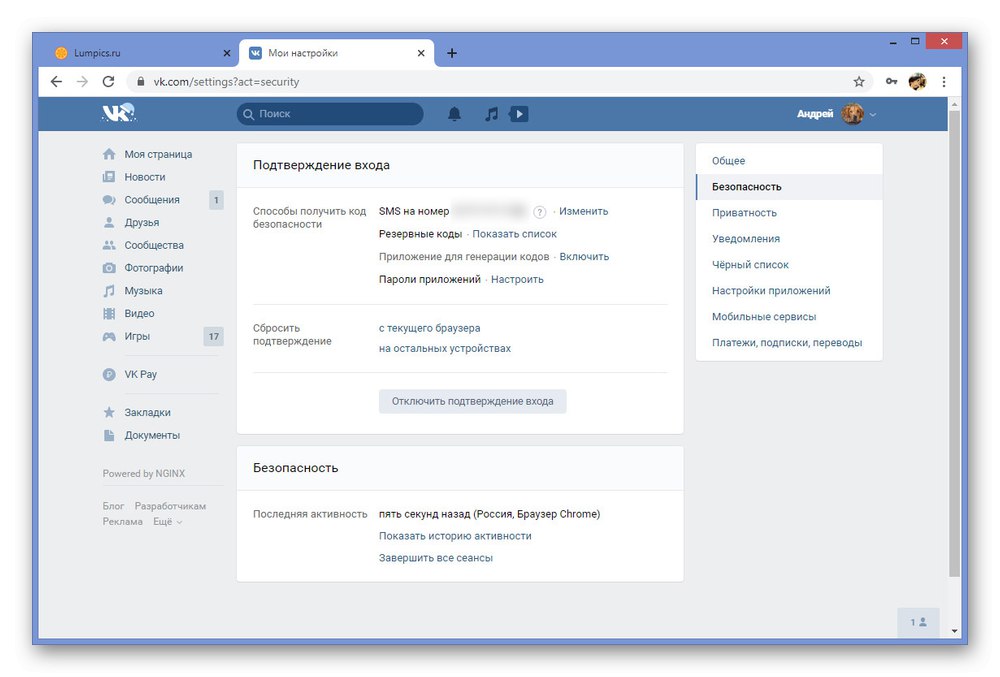1000x677 pixels.
Task: Click the VK logo in the header
Action: pos(117,113)
